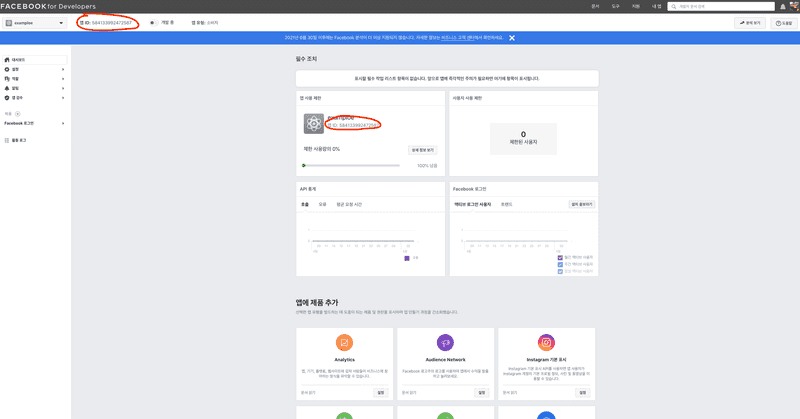Select the second tab in Facebook login card
Image resolution: width=800 pixels, height=419 pixels.
pyautogui.click(x=506, y=204)
